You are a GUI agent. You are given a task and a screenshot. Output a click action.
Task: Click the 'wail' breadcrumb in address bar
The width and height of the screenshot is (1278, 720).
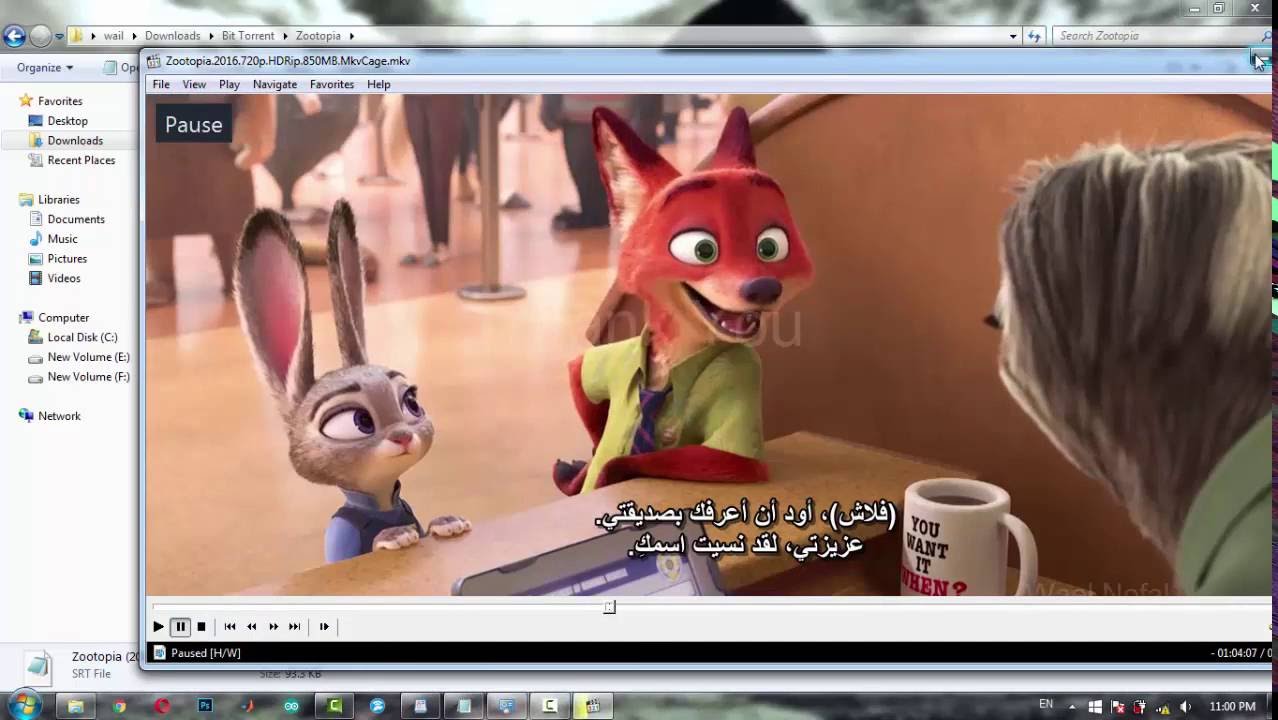click(114, 36)
